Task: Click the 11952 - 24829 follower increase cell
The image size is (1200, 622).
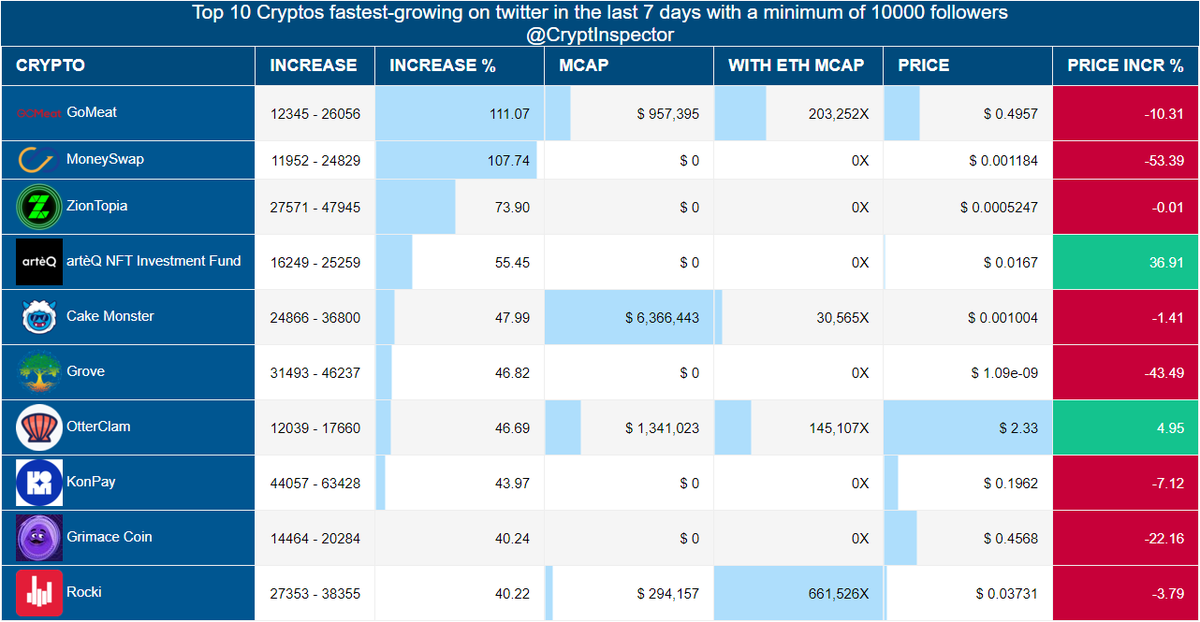Action: click(315, 160)
